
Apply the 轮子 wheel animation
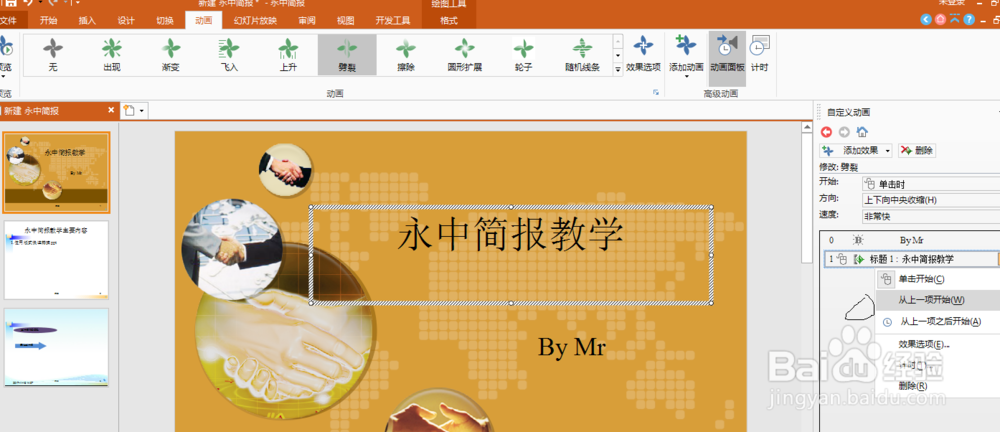(524, 55)
